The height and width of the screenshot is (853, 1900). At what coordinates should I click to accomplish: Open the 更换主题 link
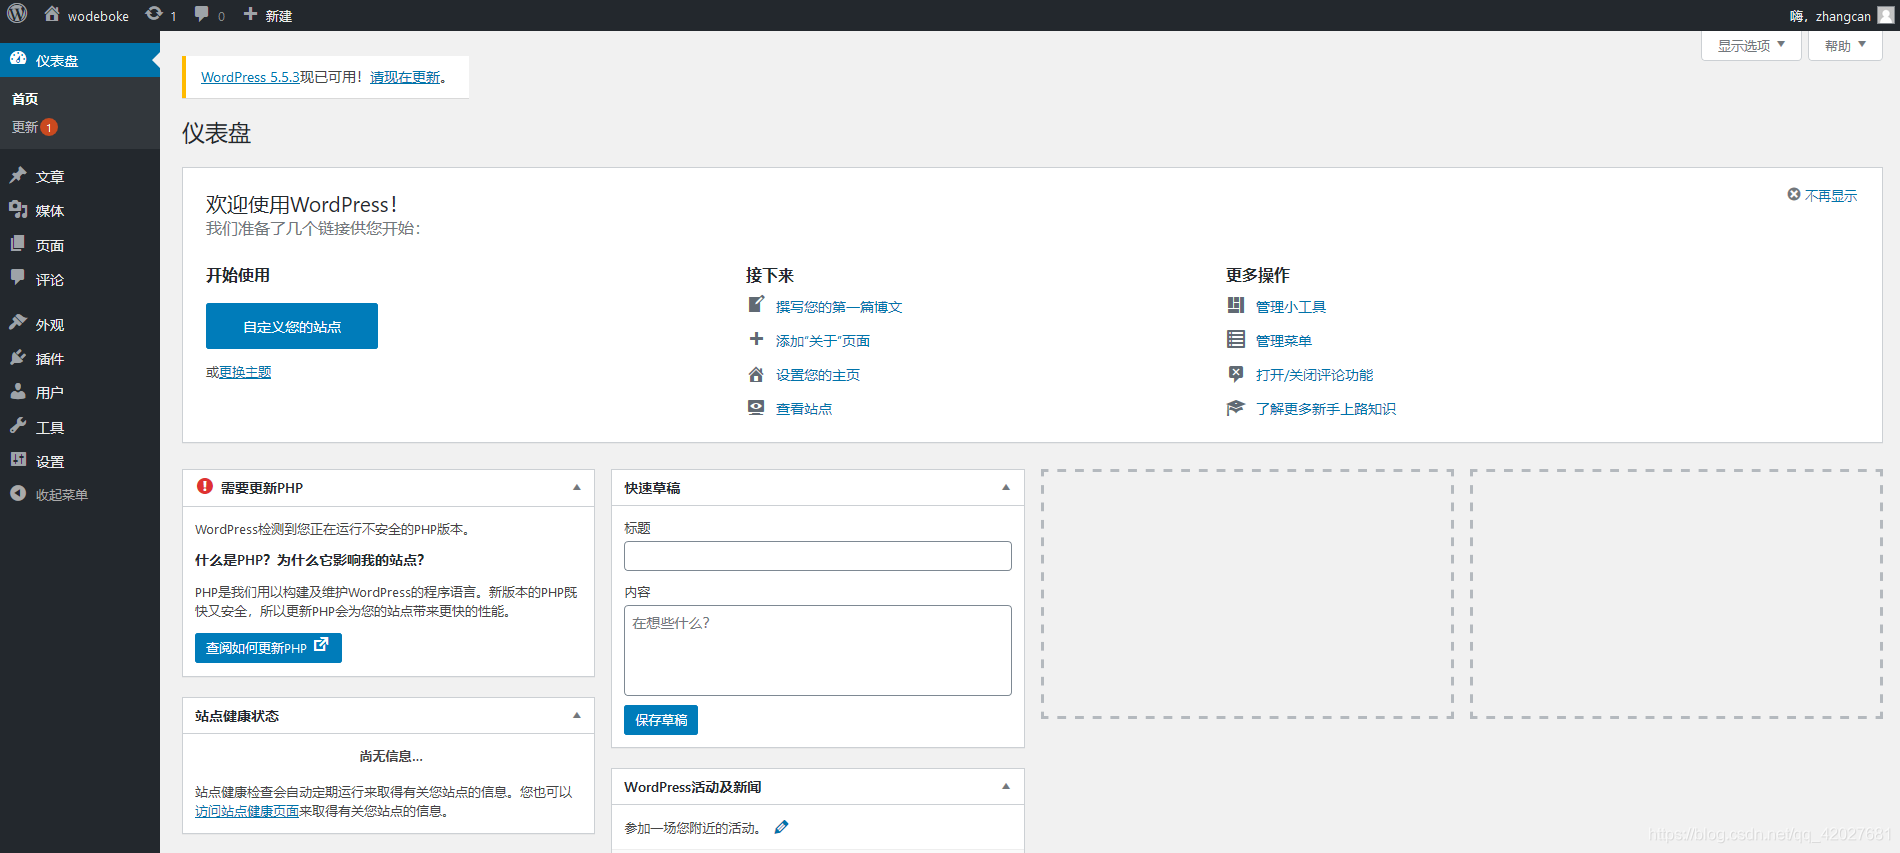pos(245,372)
